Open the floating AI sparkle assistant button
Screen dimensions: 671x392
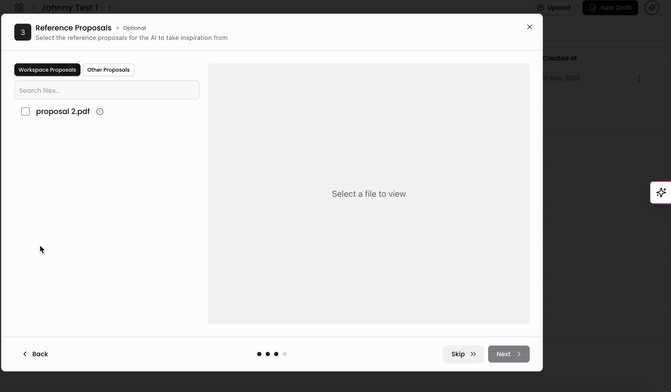point(661,193)
